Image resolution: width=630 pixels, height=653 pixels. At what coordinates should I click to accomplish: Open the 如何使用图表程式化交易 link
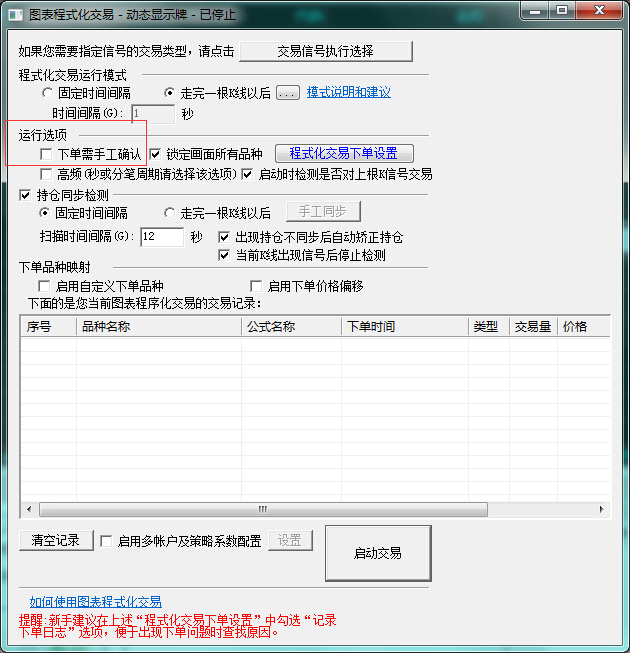pyautogui.click(x=95, y=601)
